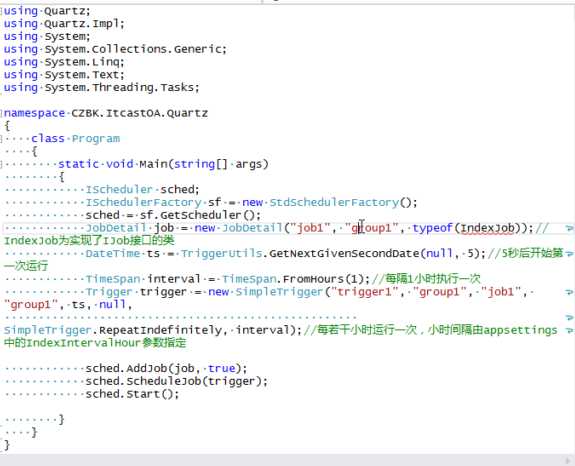Click the "interval" variable in TimeSpan declaration
The image size is (575, 466).
coord(174,279)
